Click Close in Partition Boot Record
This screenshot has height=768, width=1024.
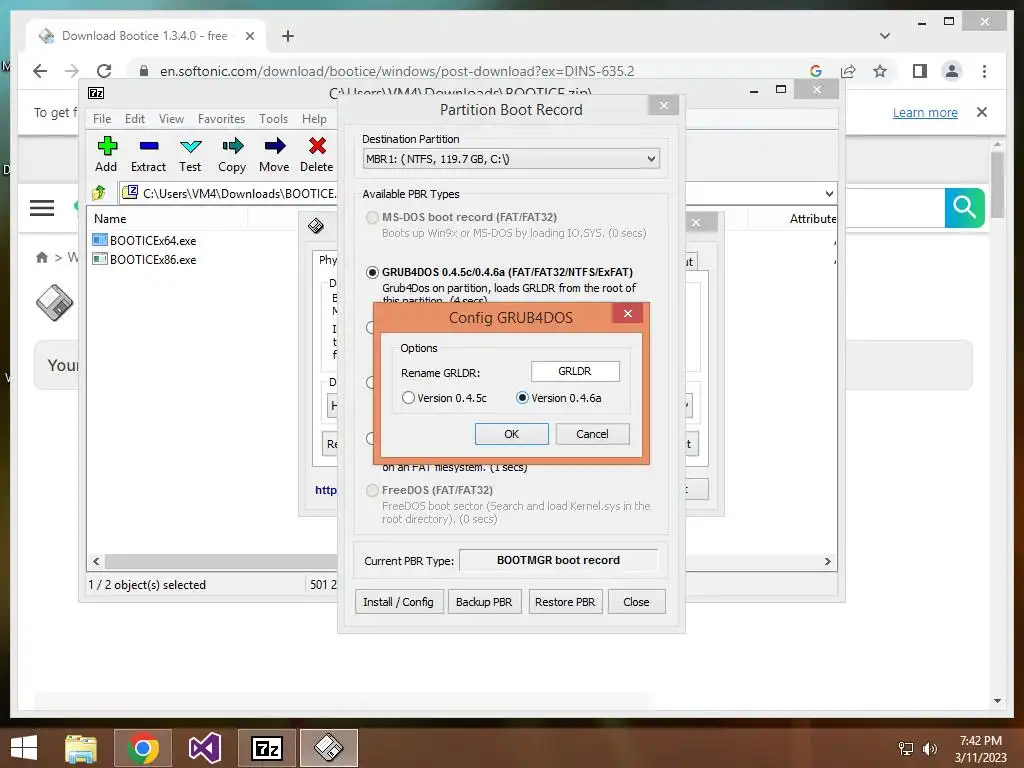[636, 602]
